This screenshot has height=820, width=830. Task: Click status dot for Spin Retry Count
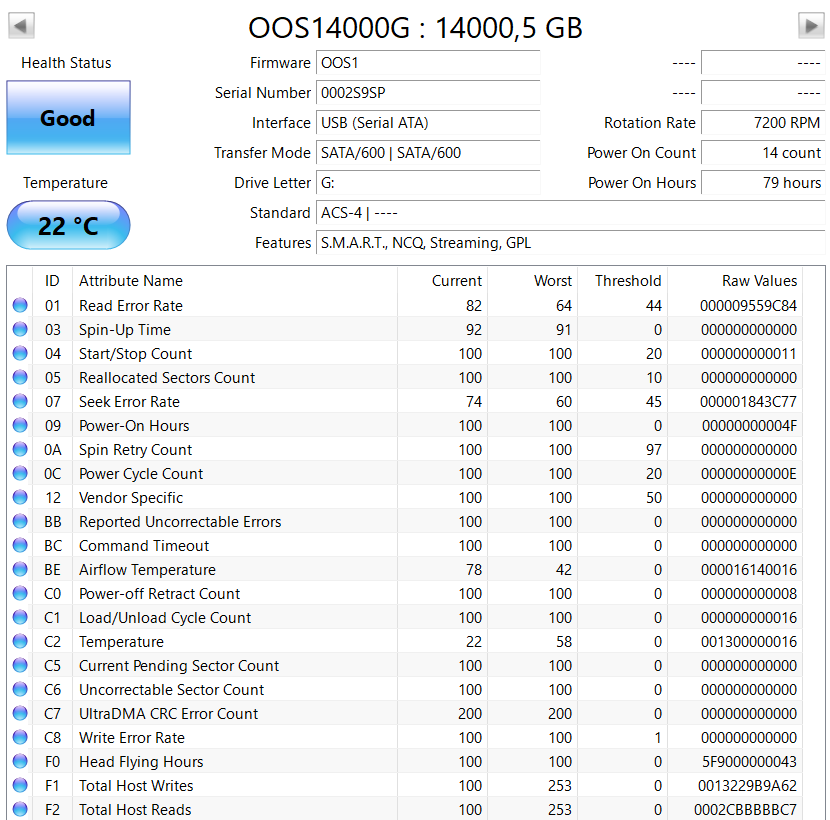[x=20, y=449]
